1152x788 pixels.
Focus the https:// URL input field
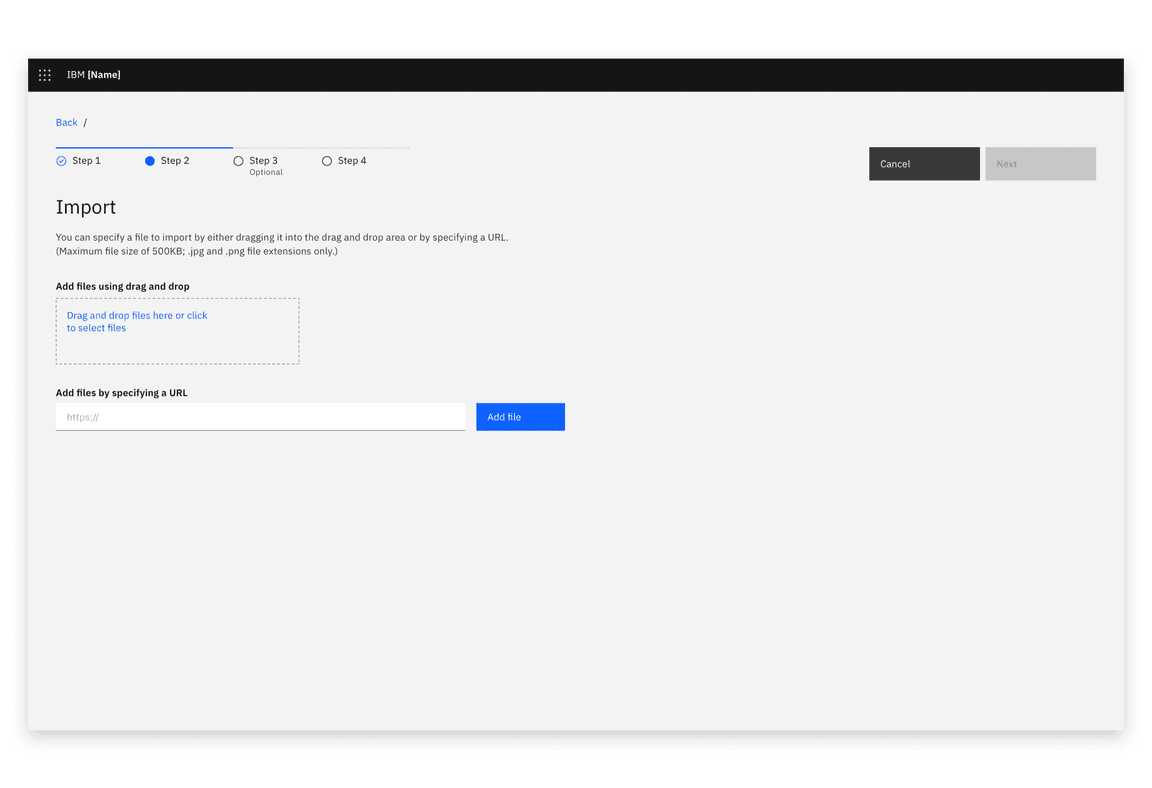point(260,416)
